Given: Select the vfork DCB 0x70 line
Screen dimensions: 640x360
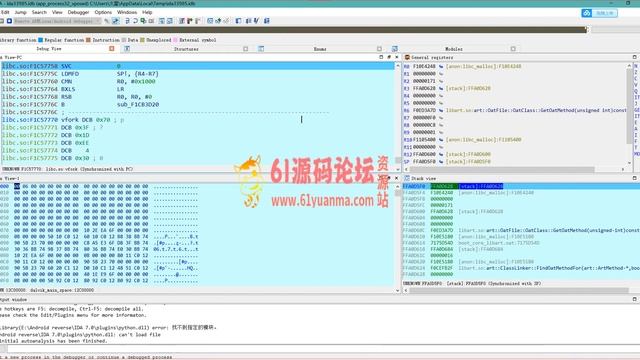Looking at the screenshot, I should [x=197, y=120].
